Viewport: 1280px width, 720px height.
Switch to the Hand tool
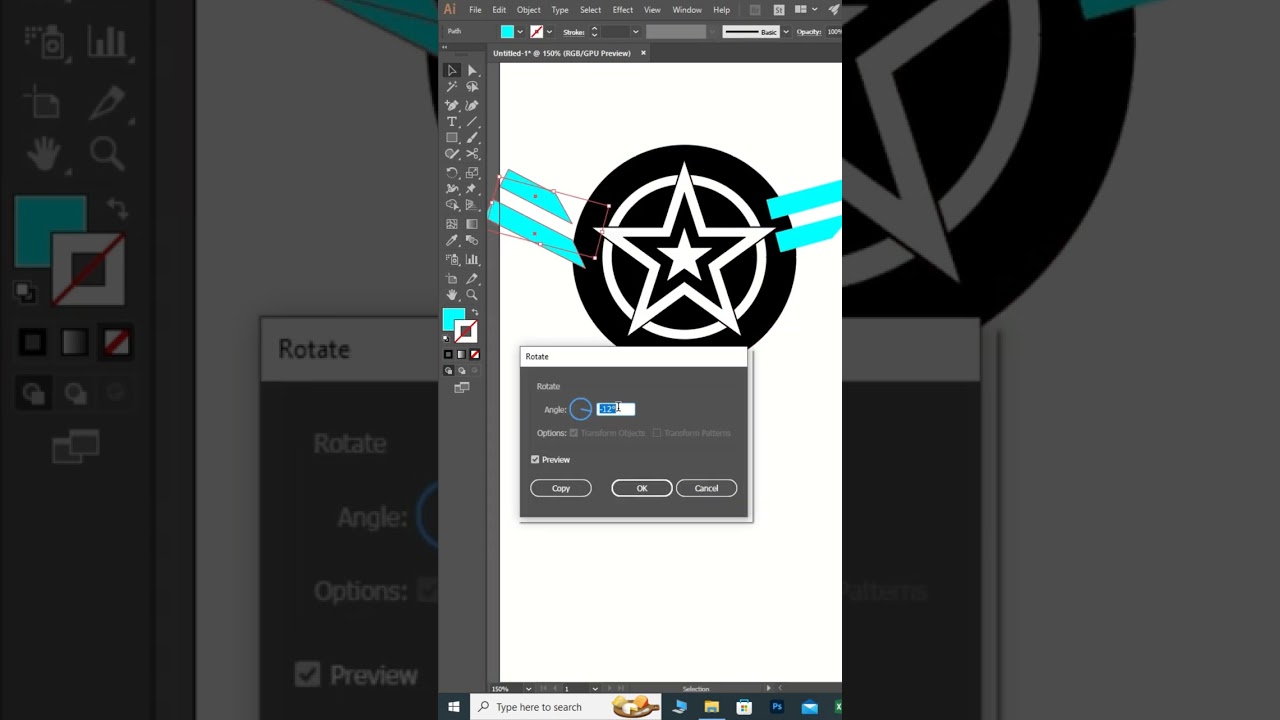pos(452,295)
